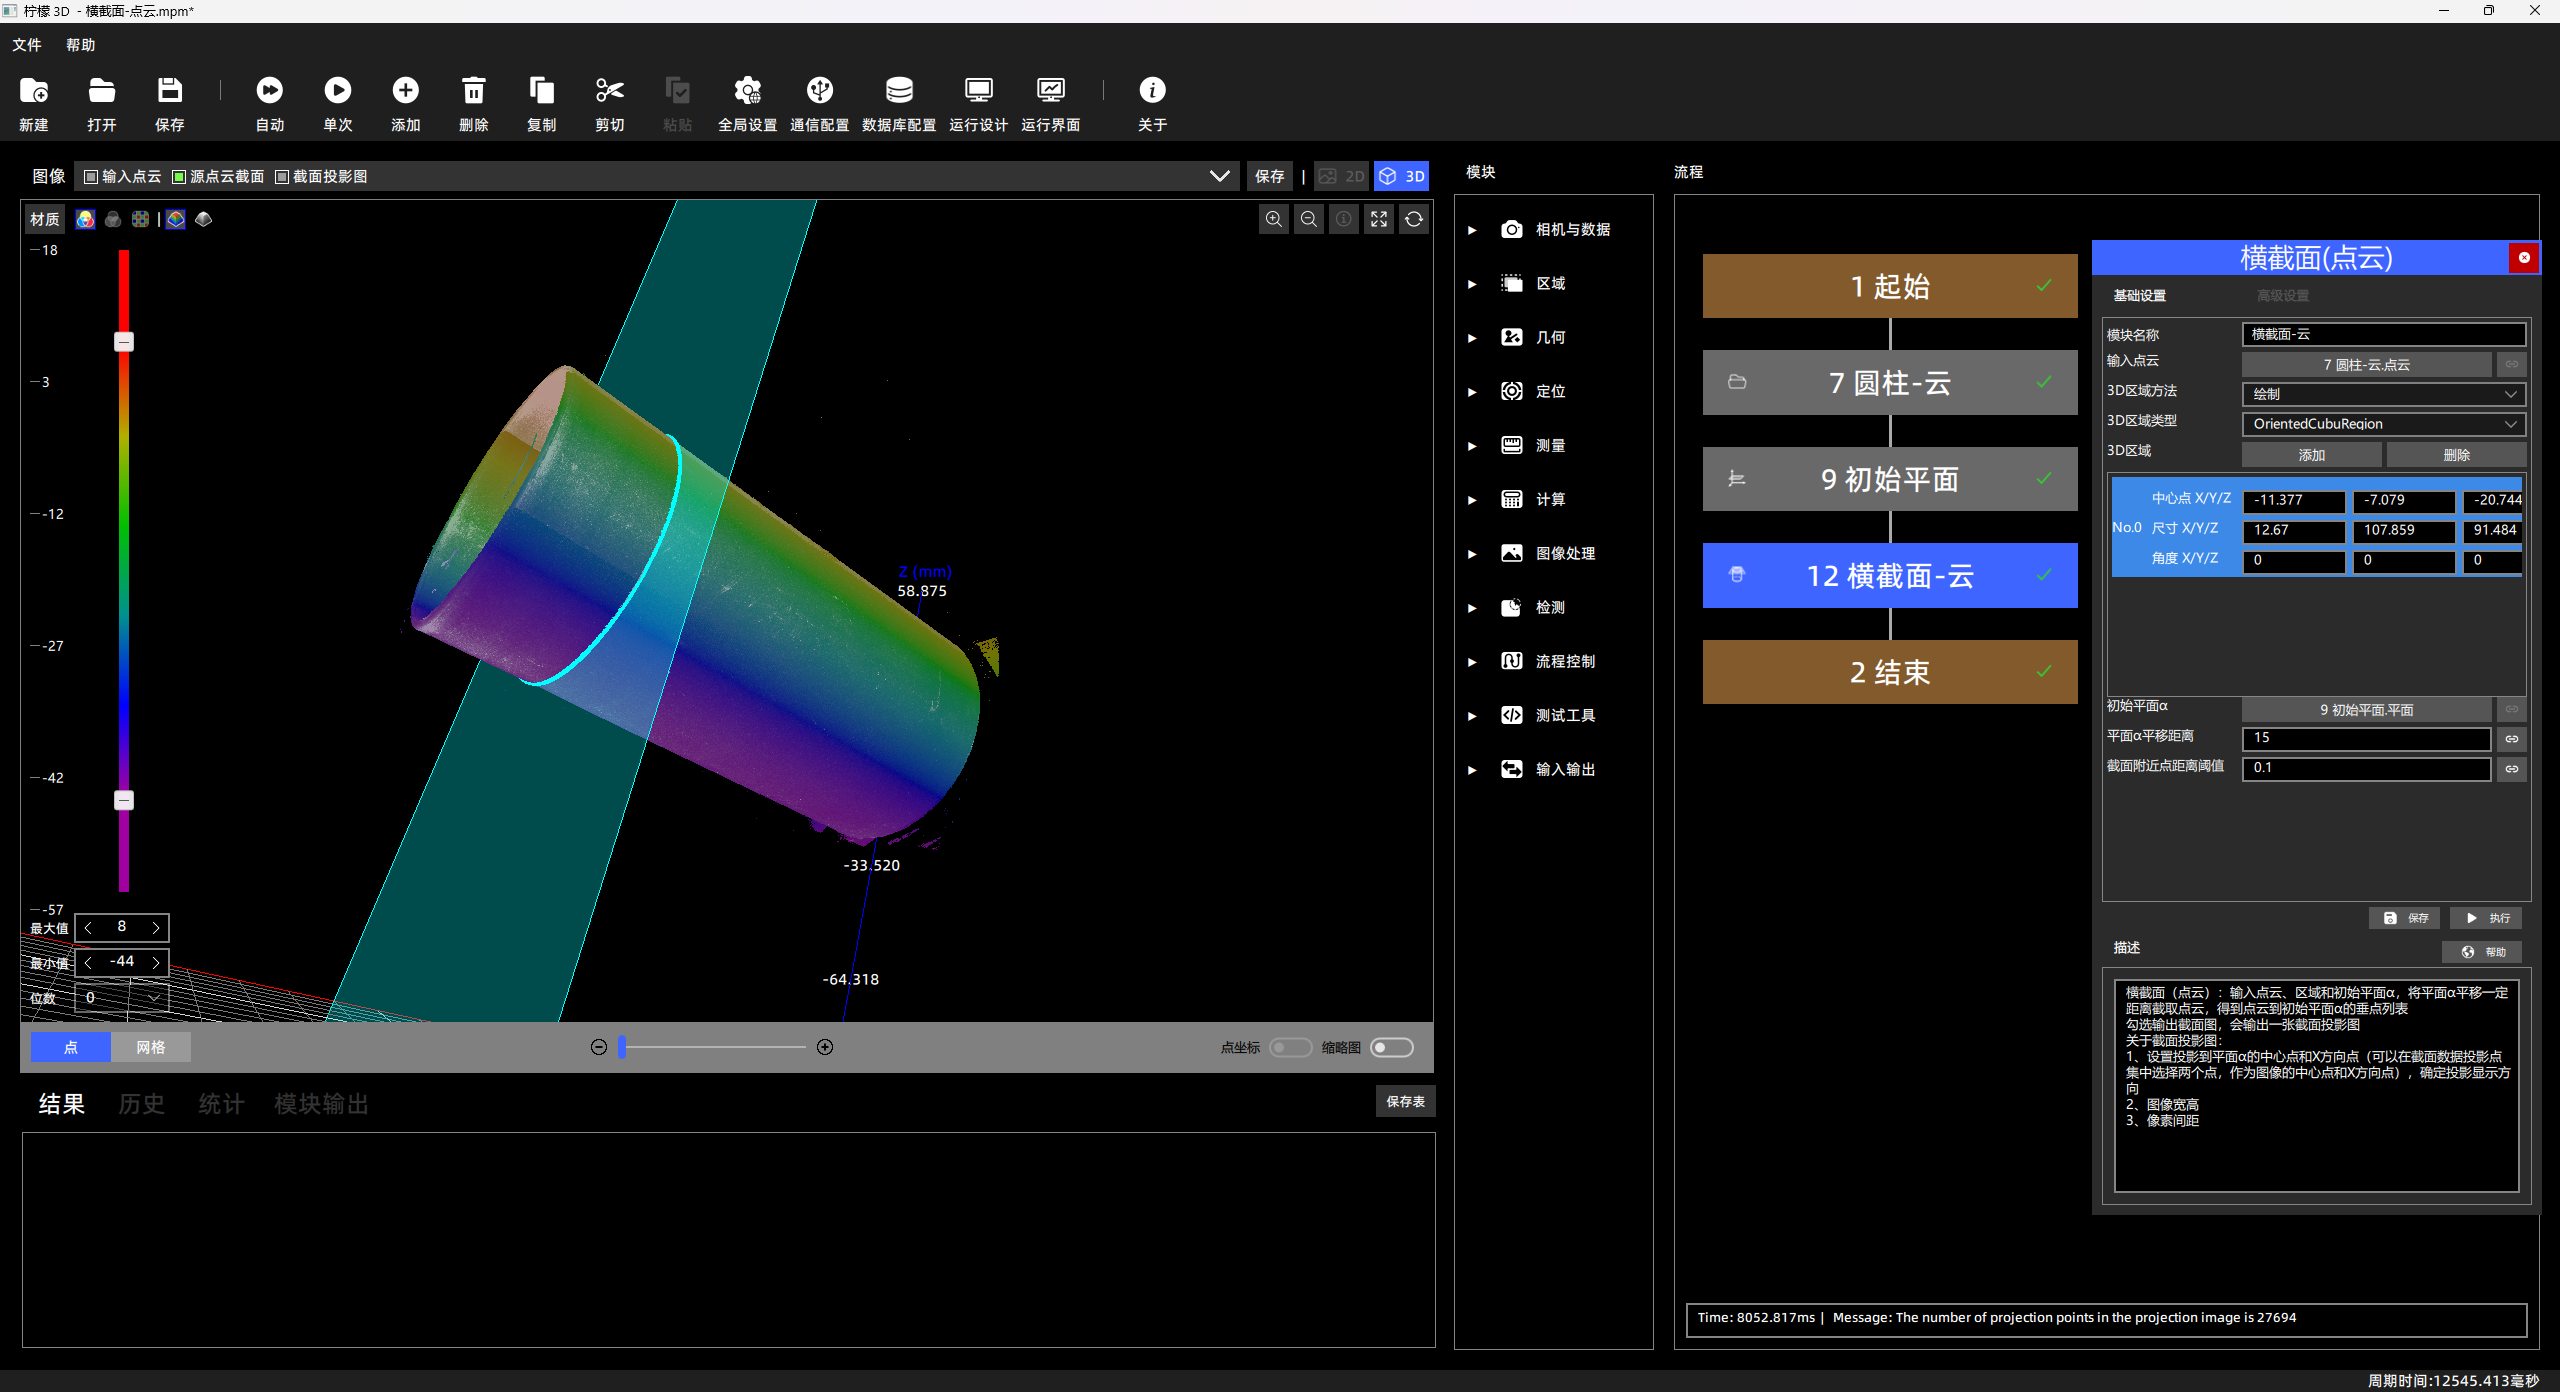Fit the 3D view to window
This screenshot has width=2560, height=1392.
1379,219
